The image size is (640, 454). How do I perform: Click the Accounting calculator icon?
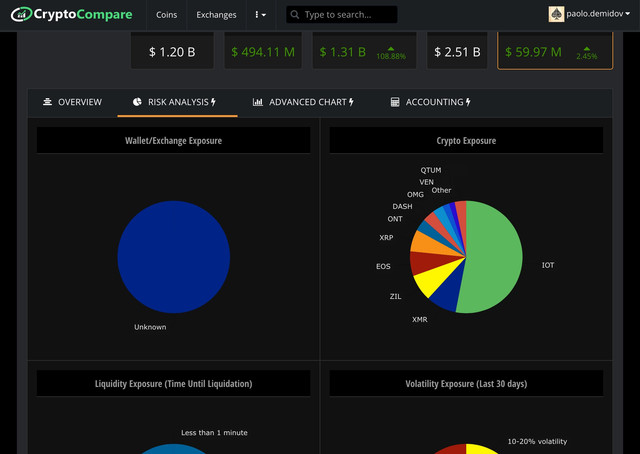click(x=395, y=102)
